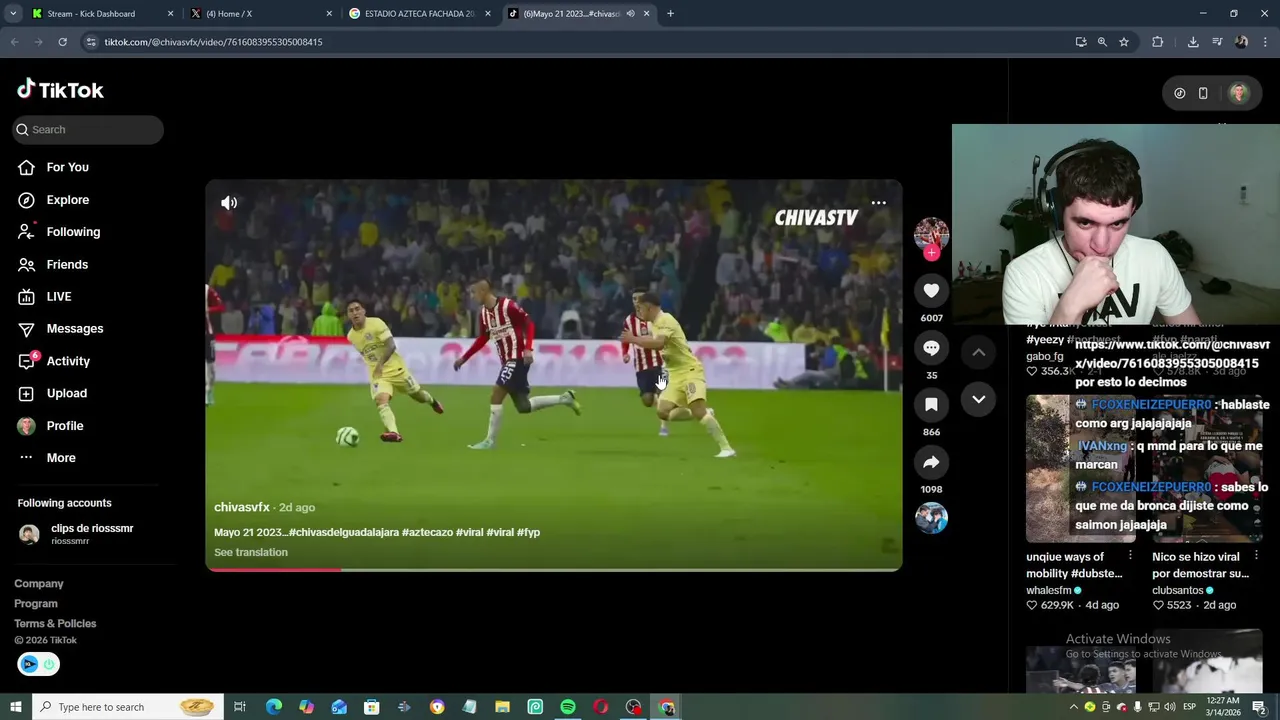Open the Chrome three-dot menu

click(1266, 42)
